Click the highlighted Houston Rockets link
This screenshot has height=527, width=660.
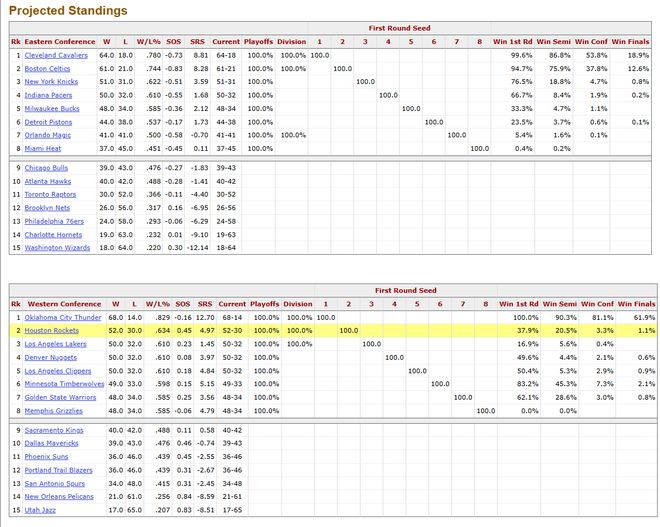(51, 330)
